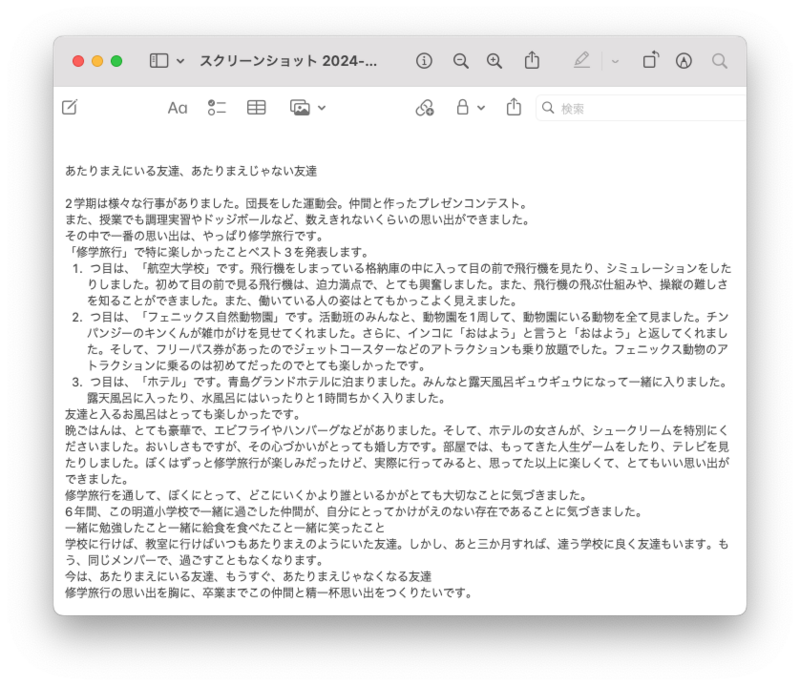Screen dimensions: 800x686
Task: Click the title line あたりまえにいる友達
Action: tap(190, 171)
